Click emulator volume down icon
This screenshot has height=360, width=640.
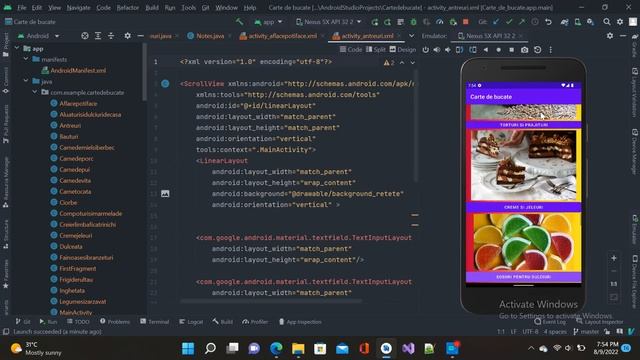click(x=448, y=50)
